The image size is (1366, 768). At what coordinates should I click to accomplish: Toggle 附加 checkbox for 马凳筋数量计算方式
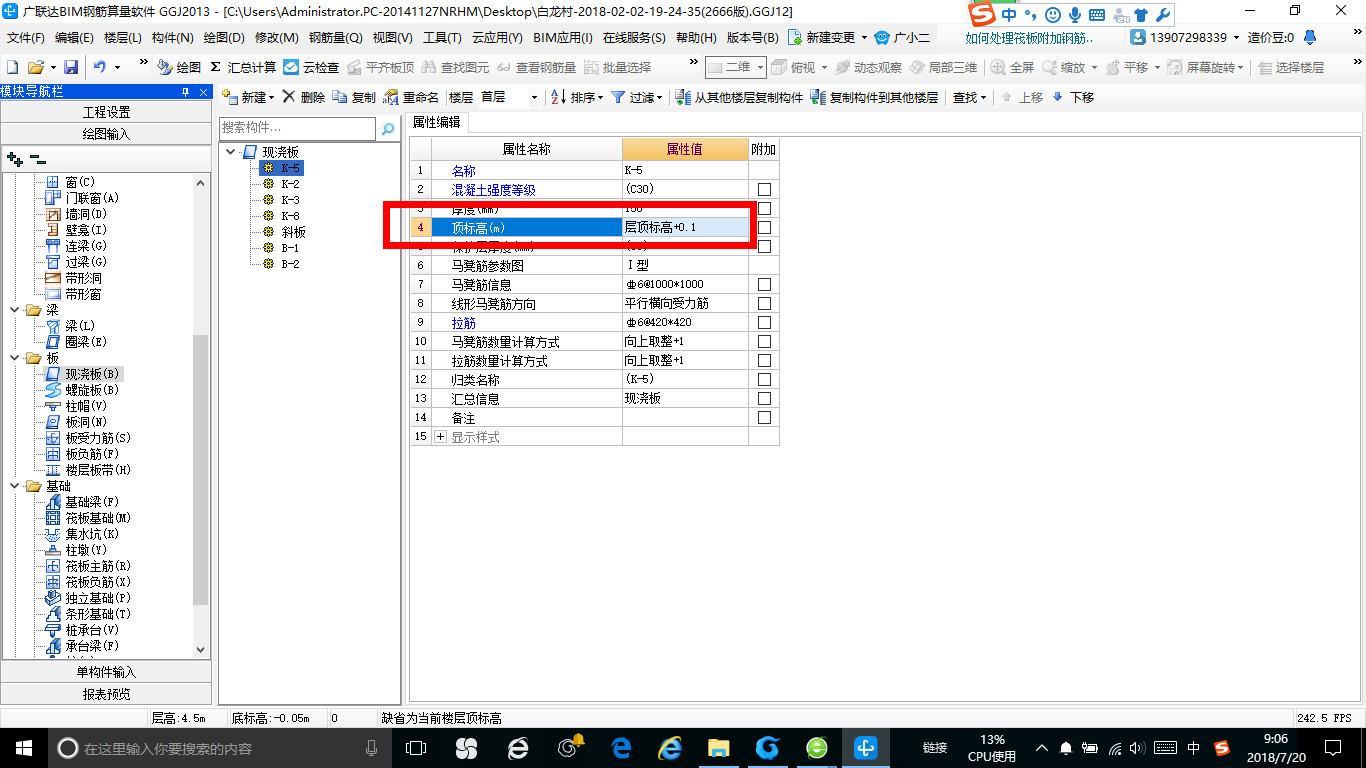pos(764,341)
